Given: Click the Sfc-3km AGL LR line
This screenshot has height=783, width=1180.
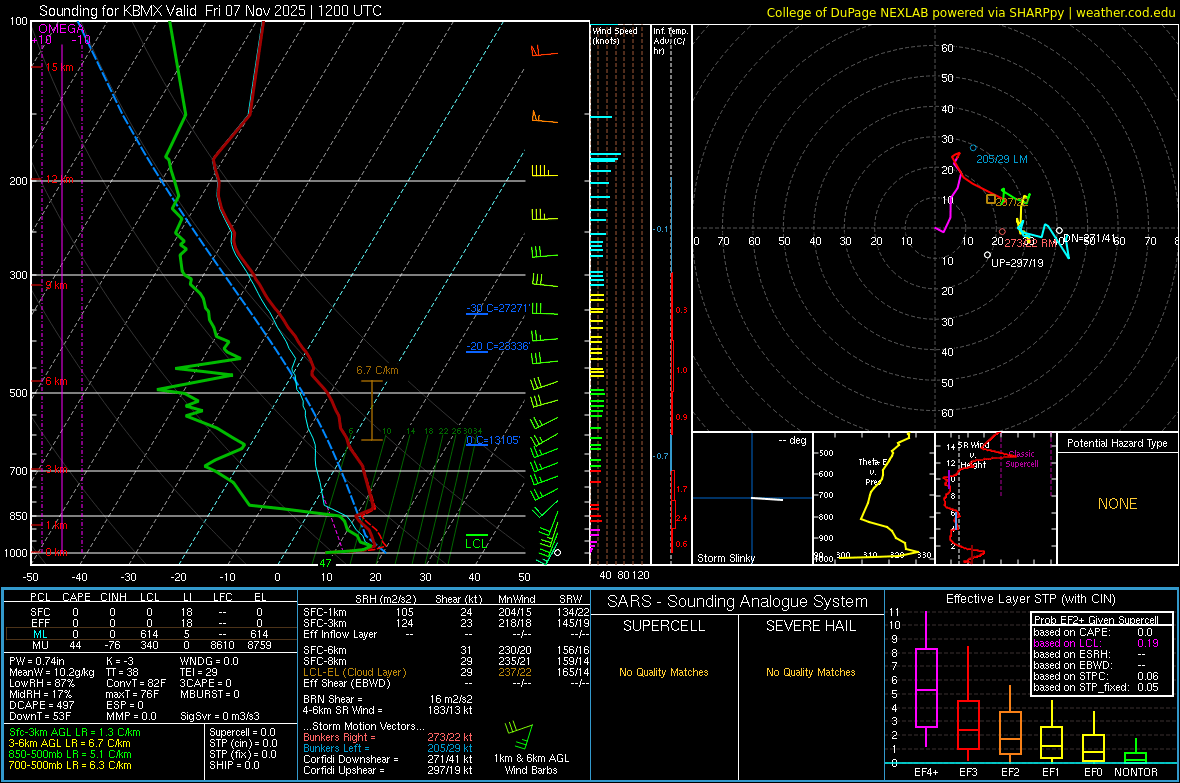Looking at the screenshot, I should coord(74,732).
